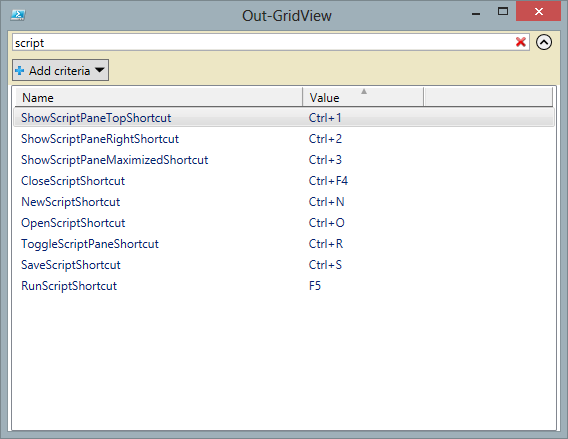The image size is (568, 439).
Task: Select the ShowScriptPaneRightShortcut row
Action: (x=284, y=139)
